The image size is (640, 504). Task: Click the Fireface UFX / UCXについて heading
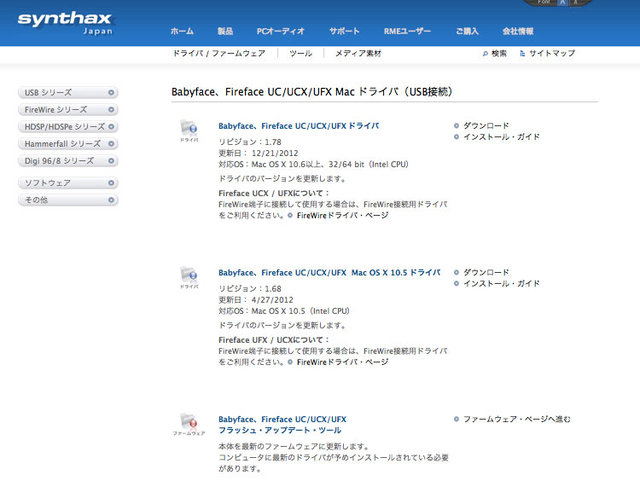point(274,340)
